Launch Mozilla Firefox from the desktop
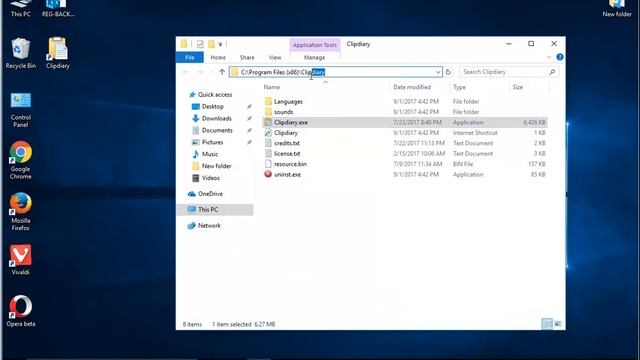The width and height of the screenshot is (640, 360). [20, 212]
